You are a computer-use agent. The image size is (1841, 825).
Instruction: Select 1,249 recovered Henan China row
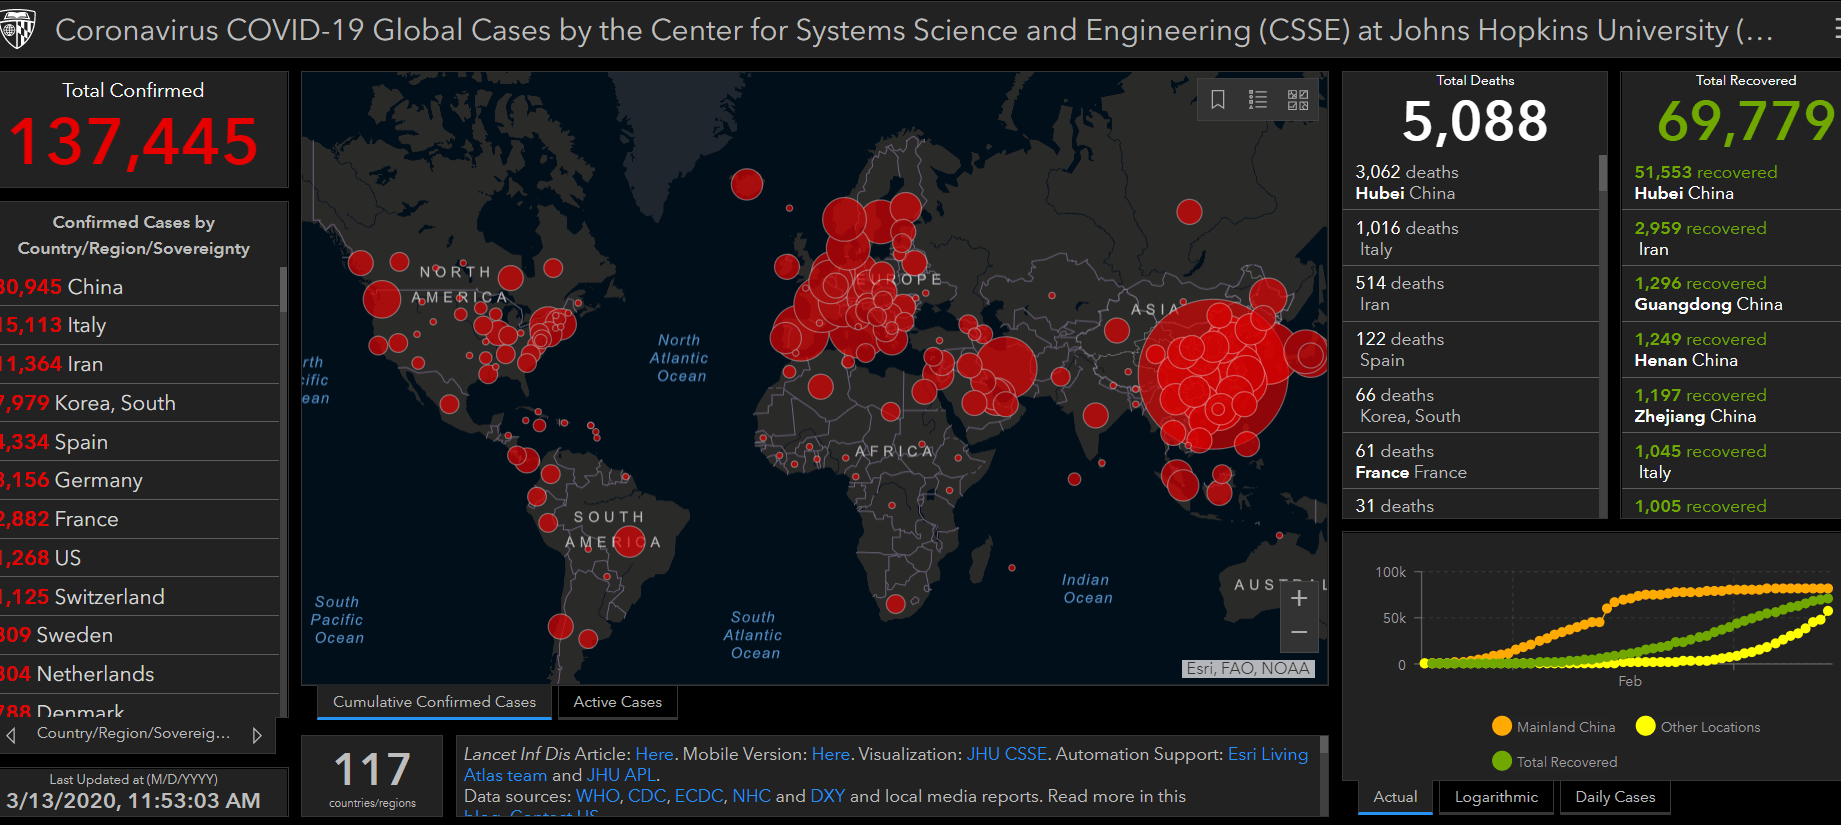pyautogui.click(x=1731, y=349)
